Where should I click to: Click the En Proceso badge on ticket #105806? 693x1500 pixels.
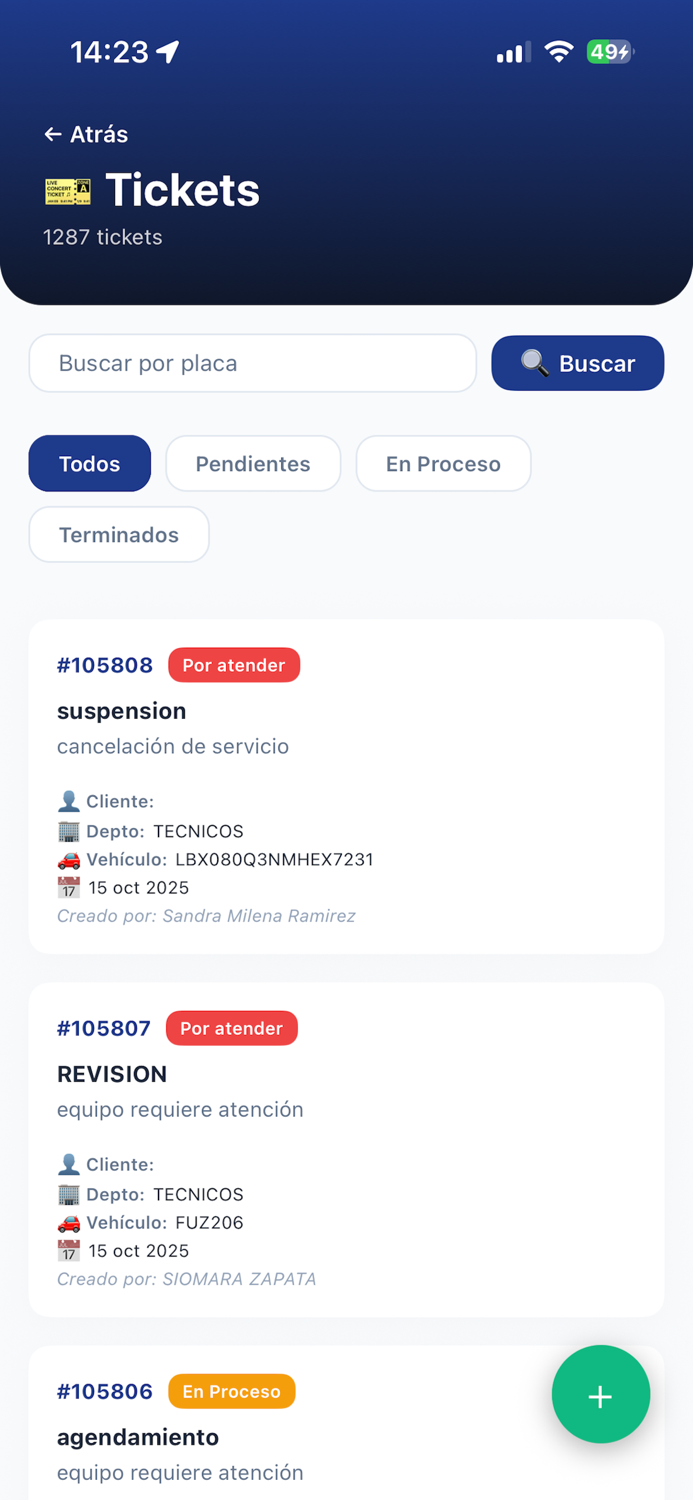pos(231,1390)
